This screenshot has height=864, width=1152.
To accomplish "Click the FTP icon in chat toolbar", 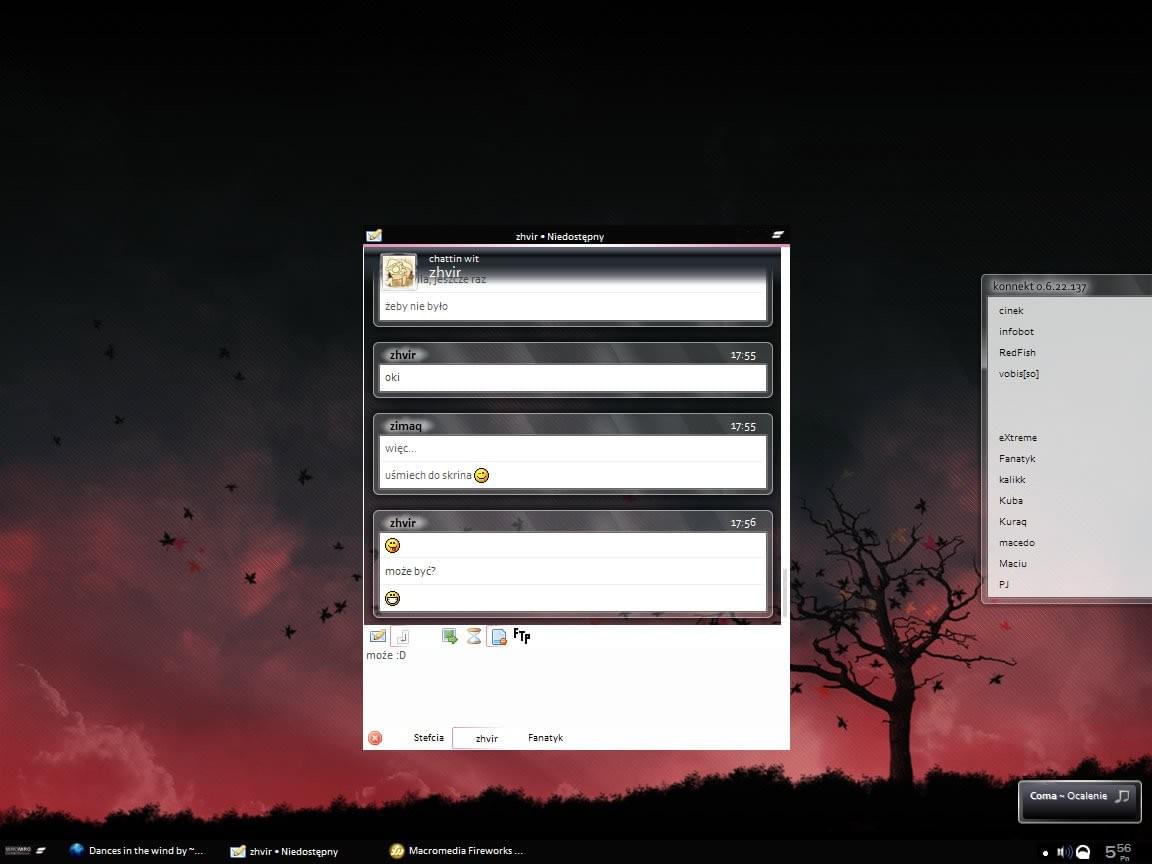I will click(x=521, y=635).
